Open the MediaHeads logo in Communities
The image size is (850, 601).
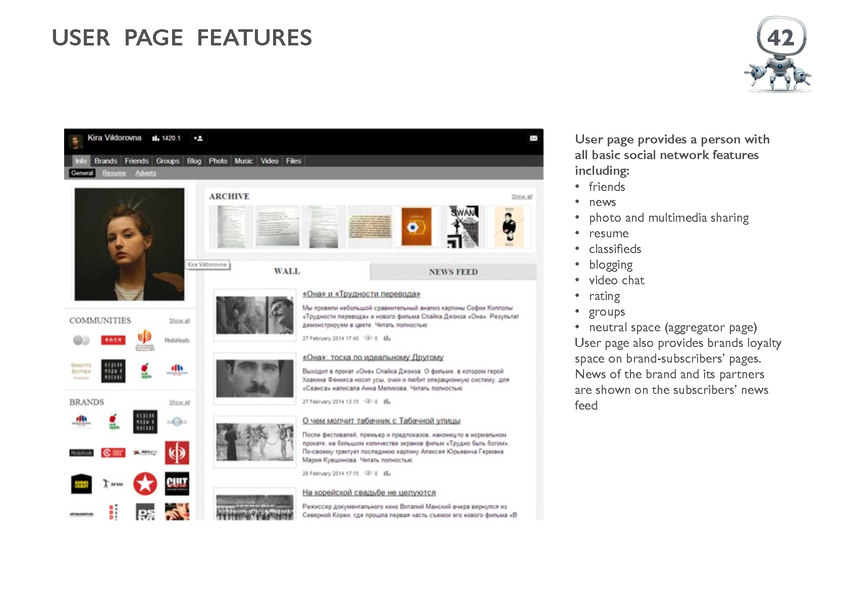click(177, 340)
